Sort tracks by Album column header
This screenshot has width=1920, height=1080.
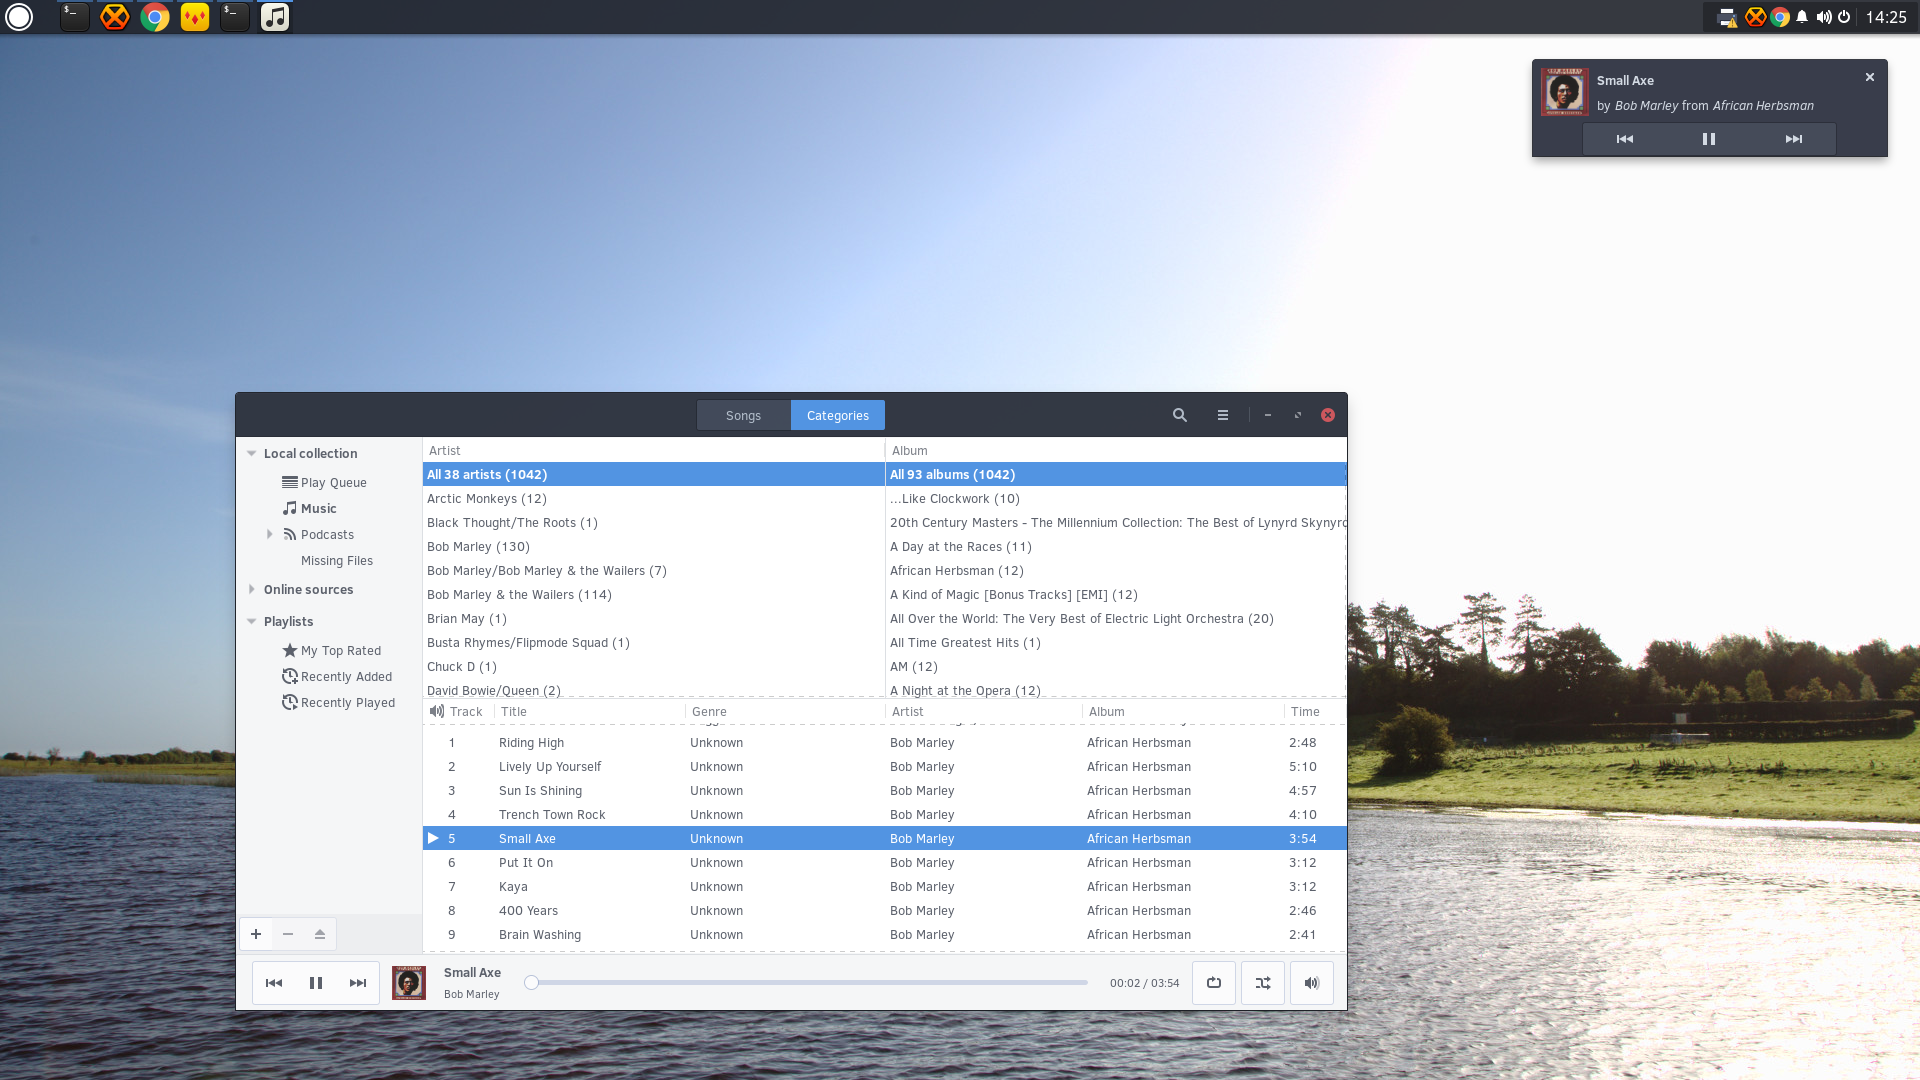(x=1183, y=711)
